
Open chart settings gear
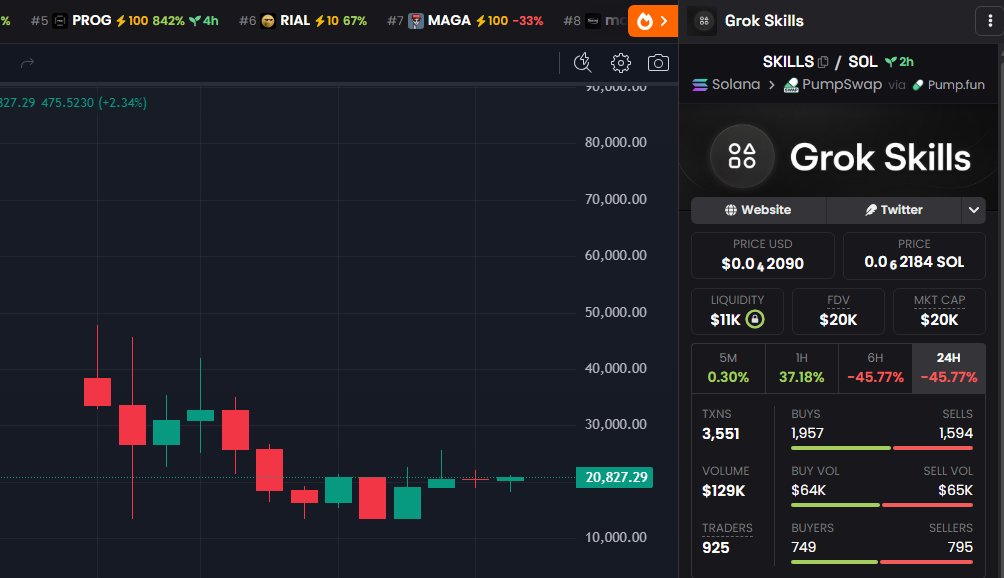click(620, 63)
